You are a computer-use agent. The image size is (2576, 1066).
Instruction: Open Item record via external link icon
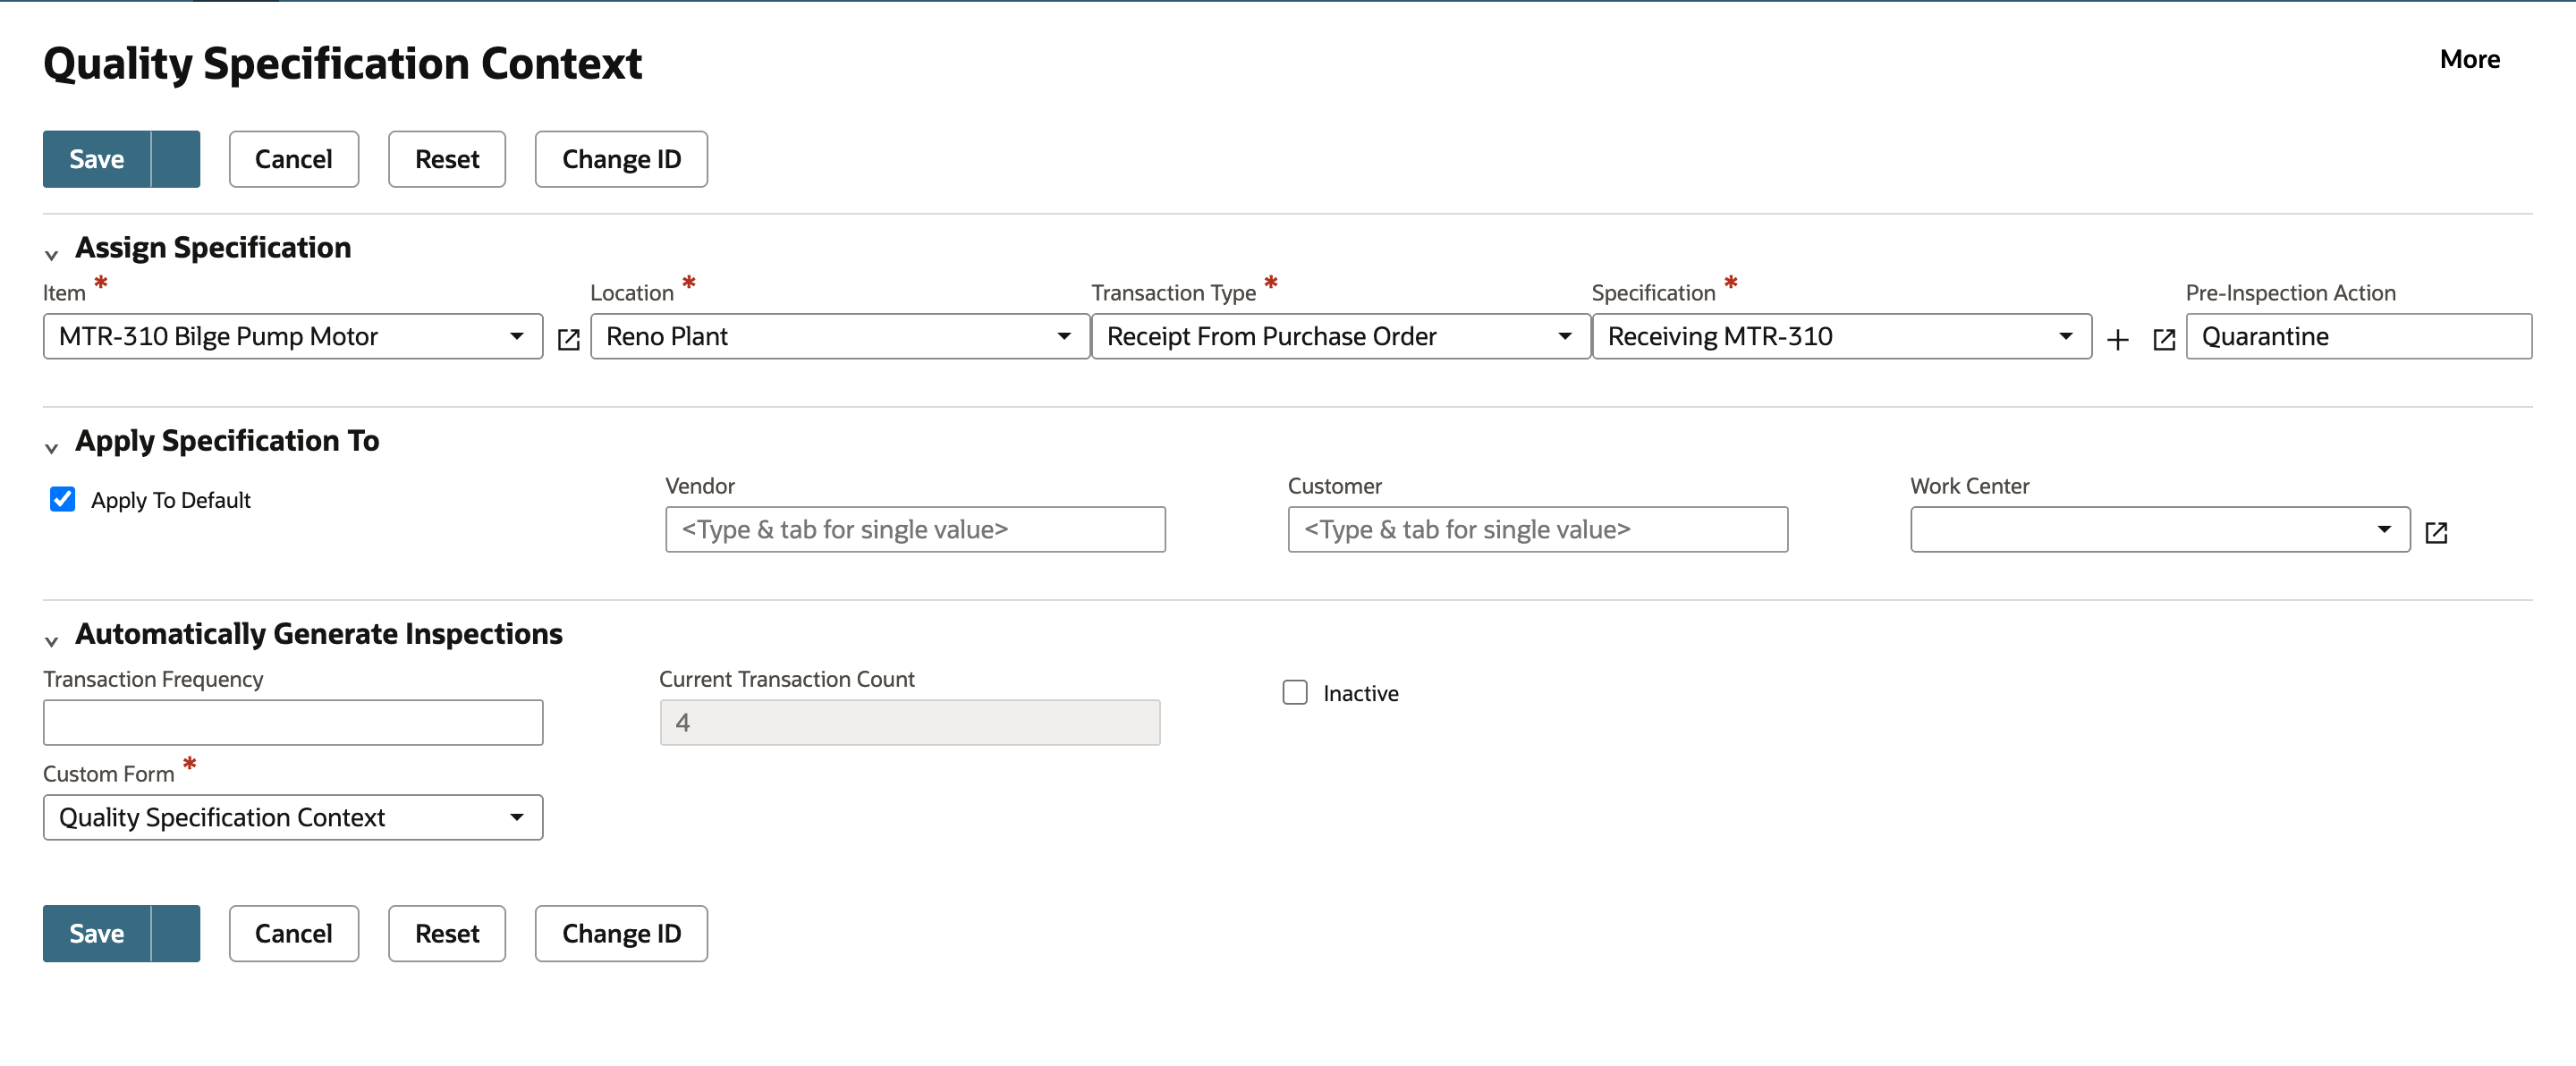[x=568, y=339]
